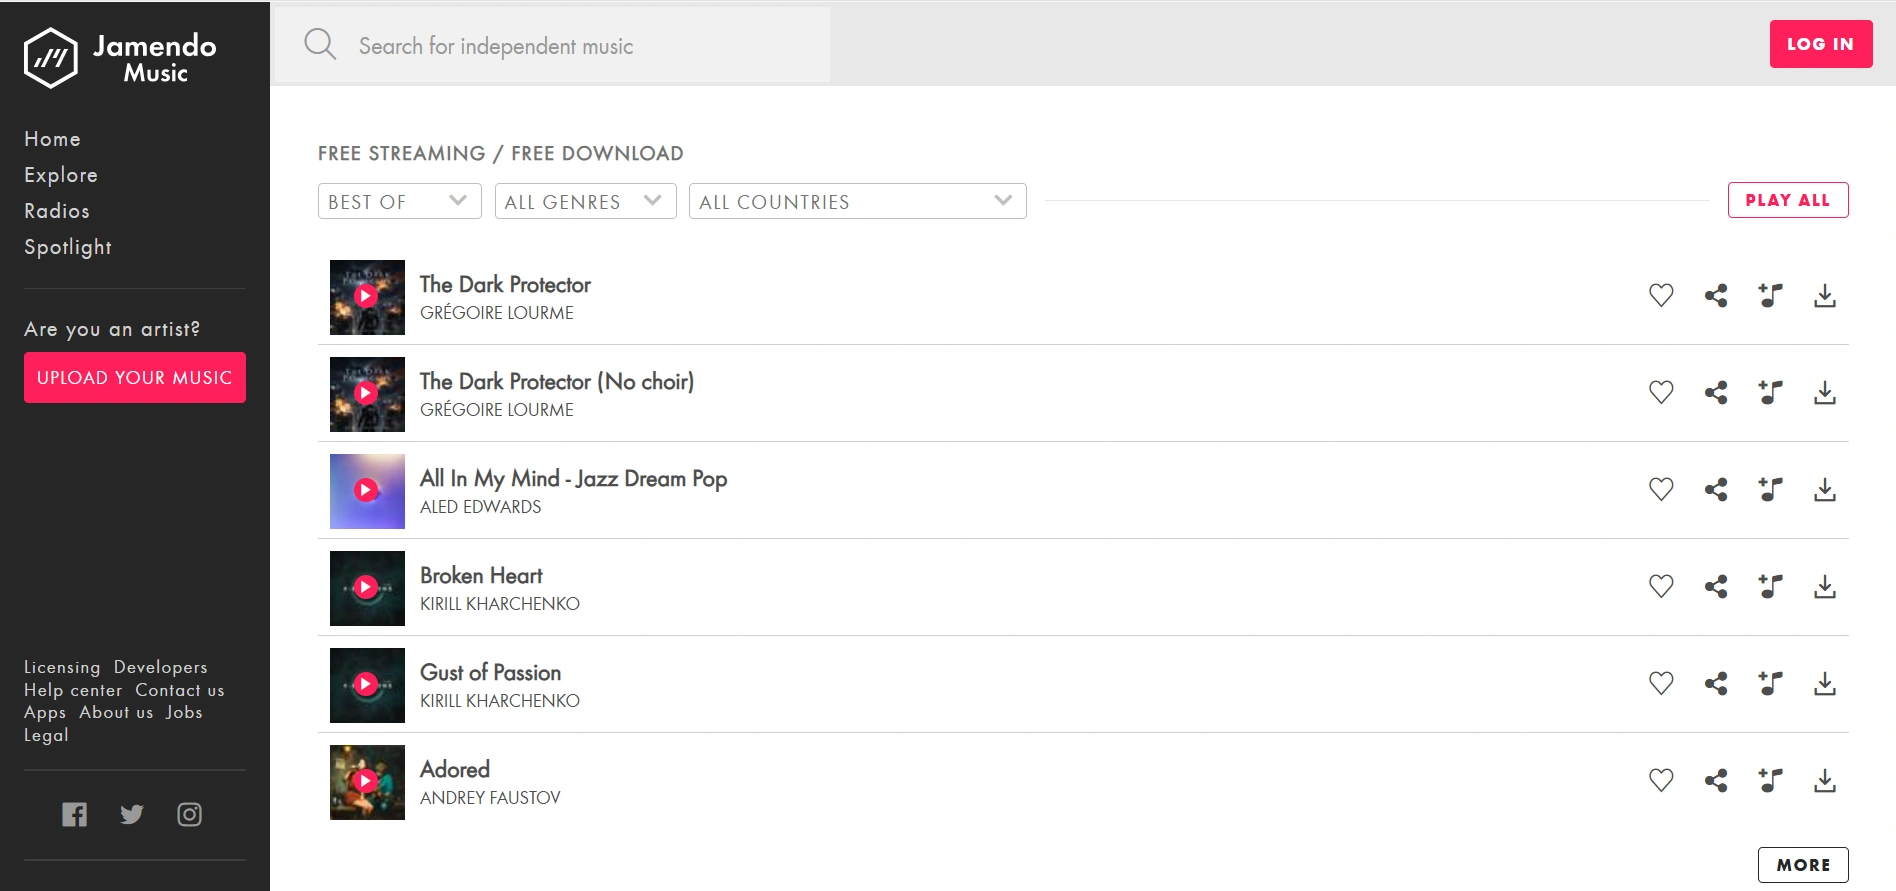Like All In My Mind track

1661,490
